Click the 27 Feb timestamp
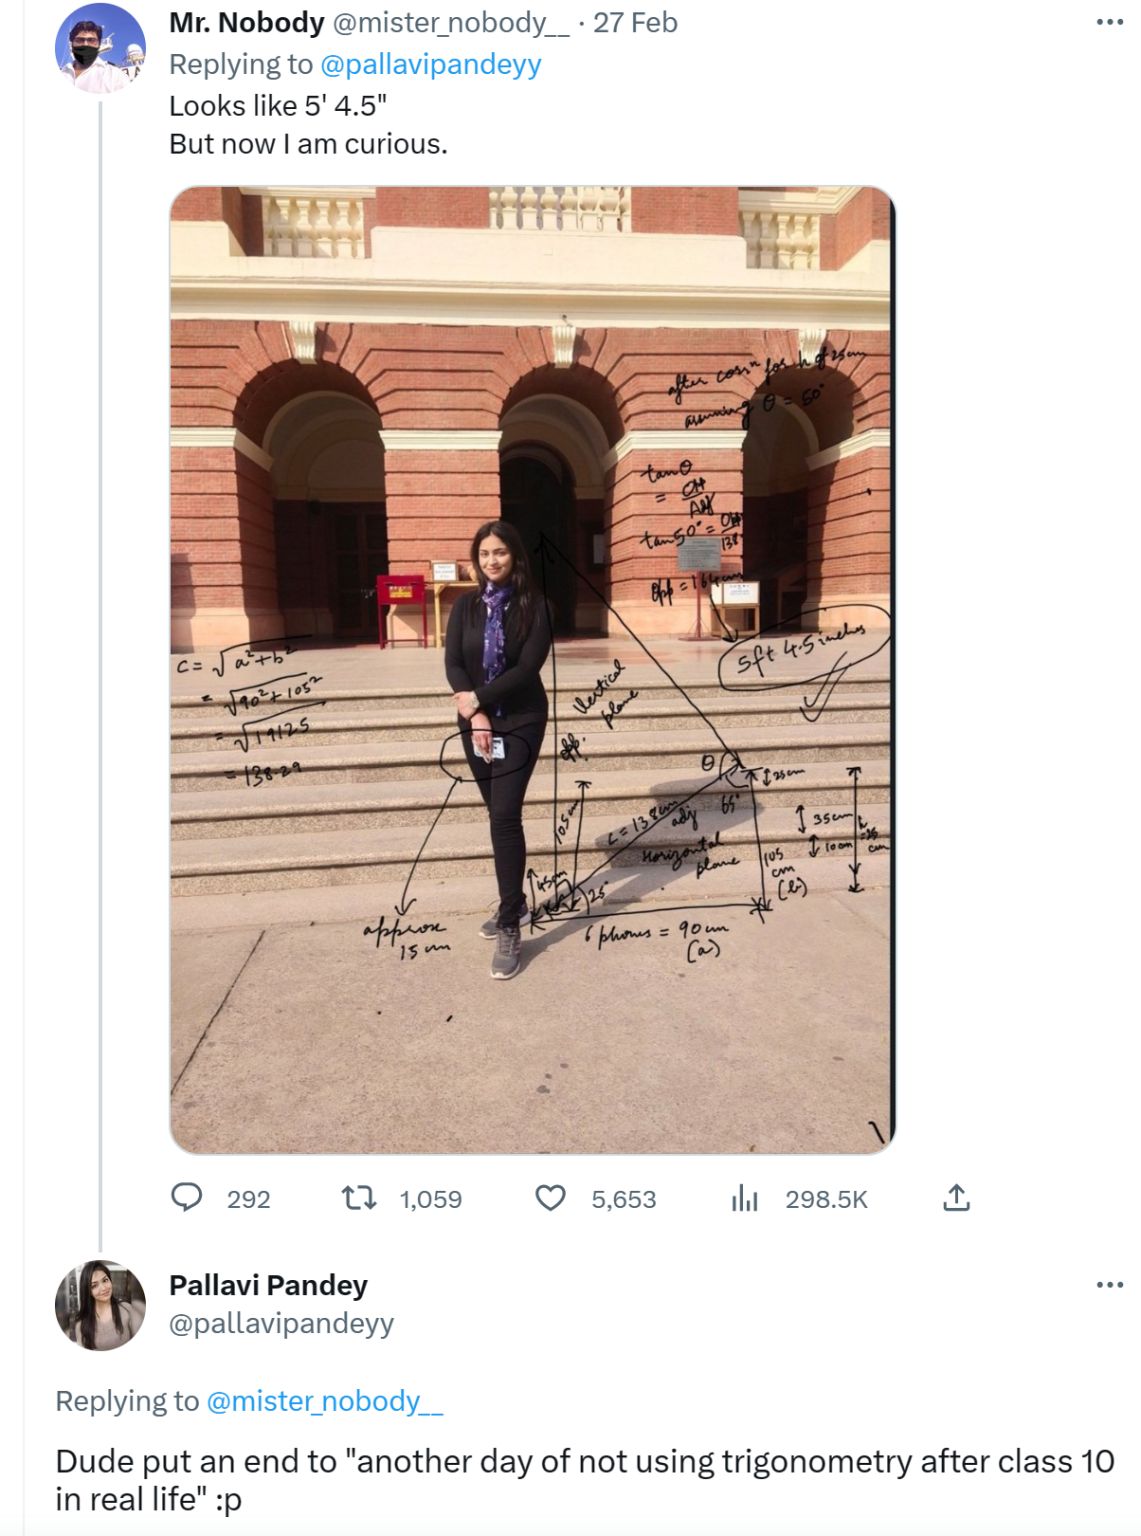Viewport: 1141px width, 1536px height. [x=635, y=22]
